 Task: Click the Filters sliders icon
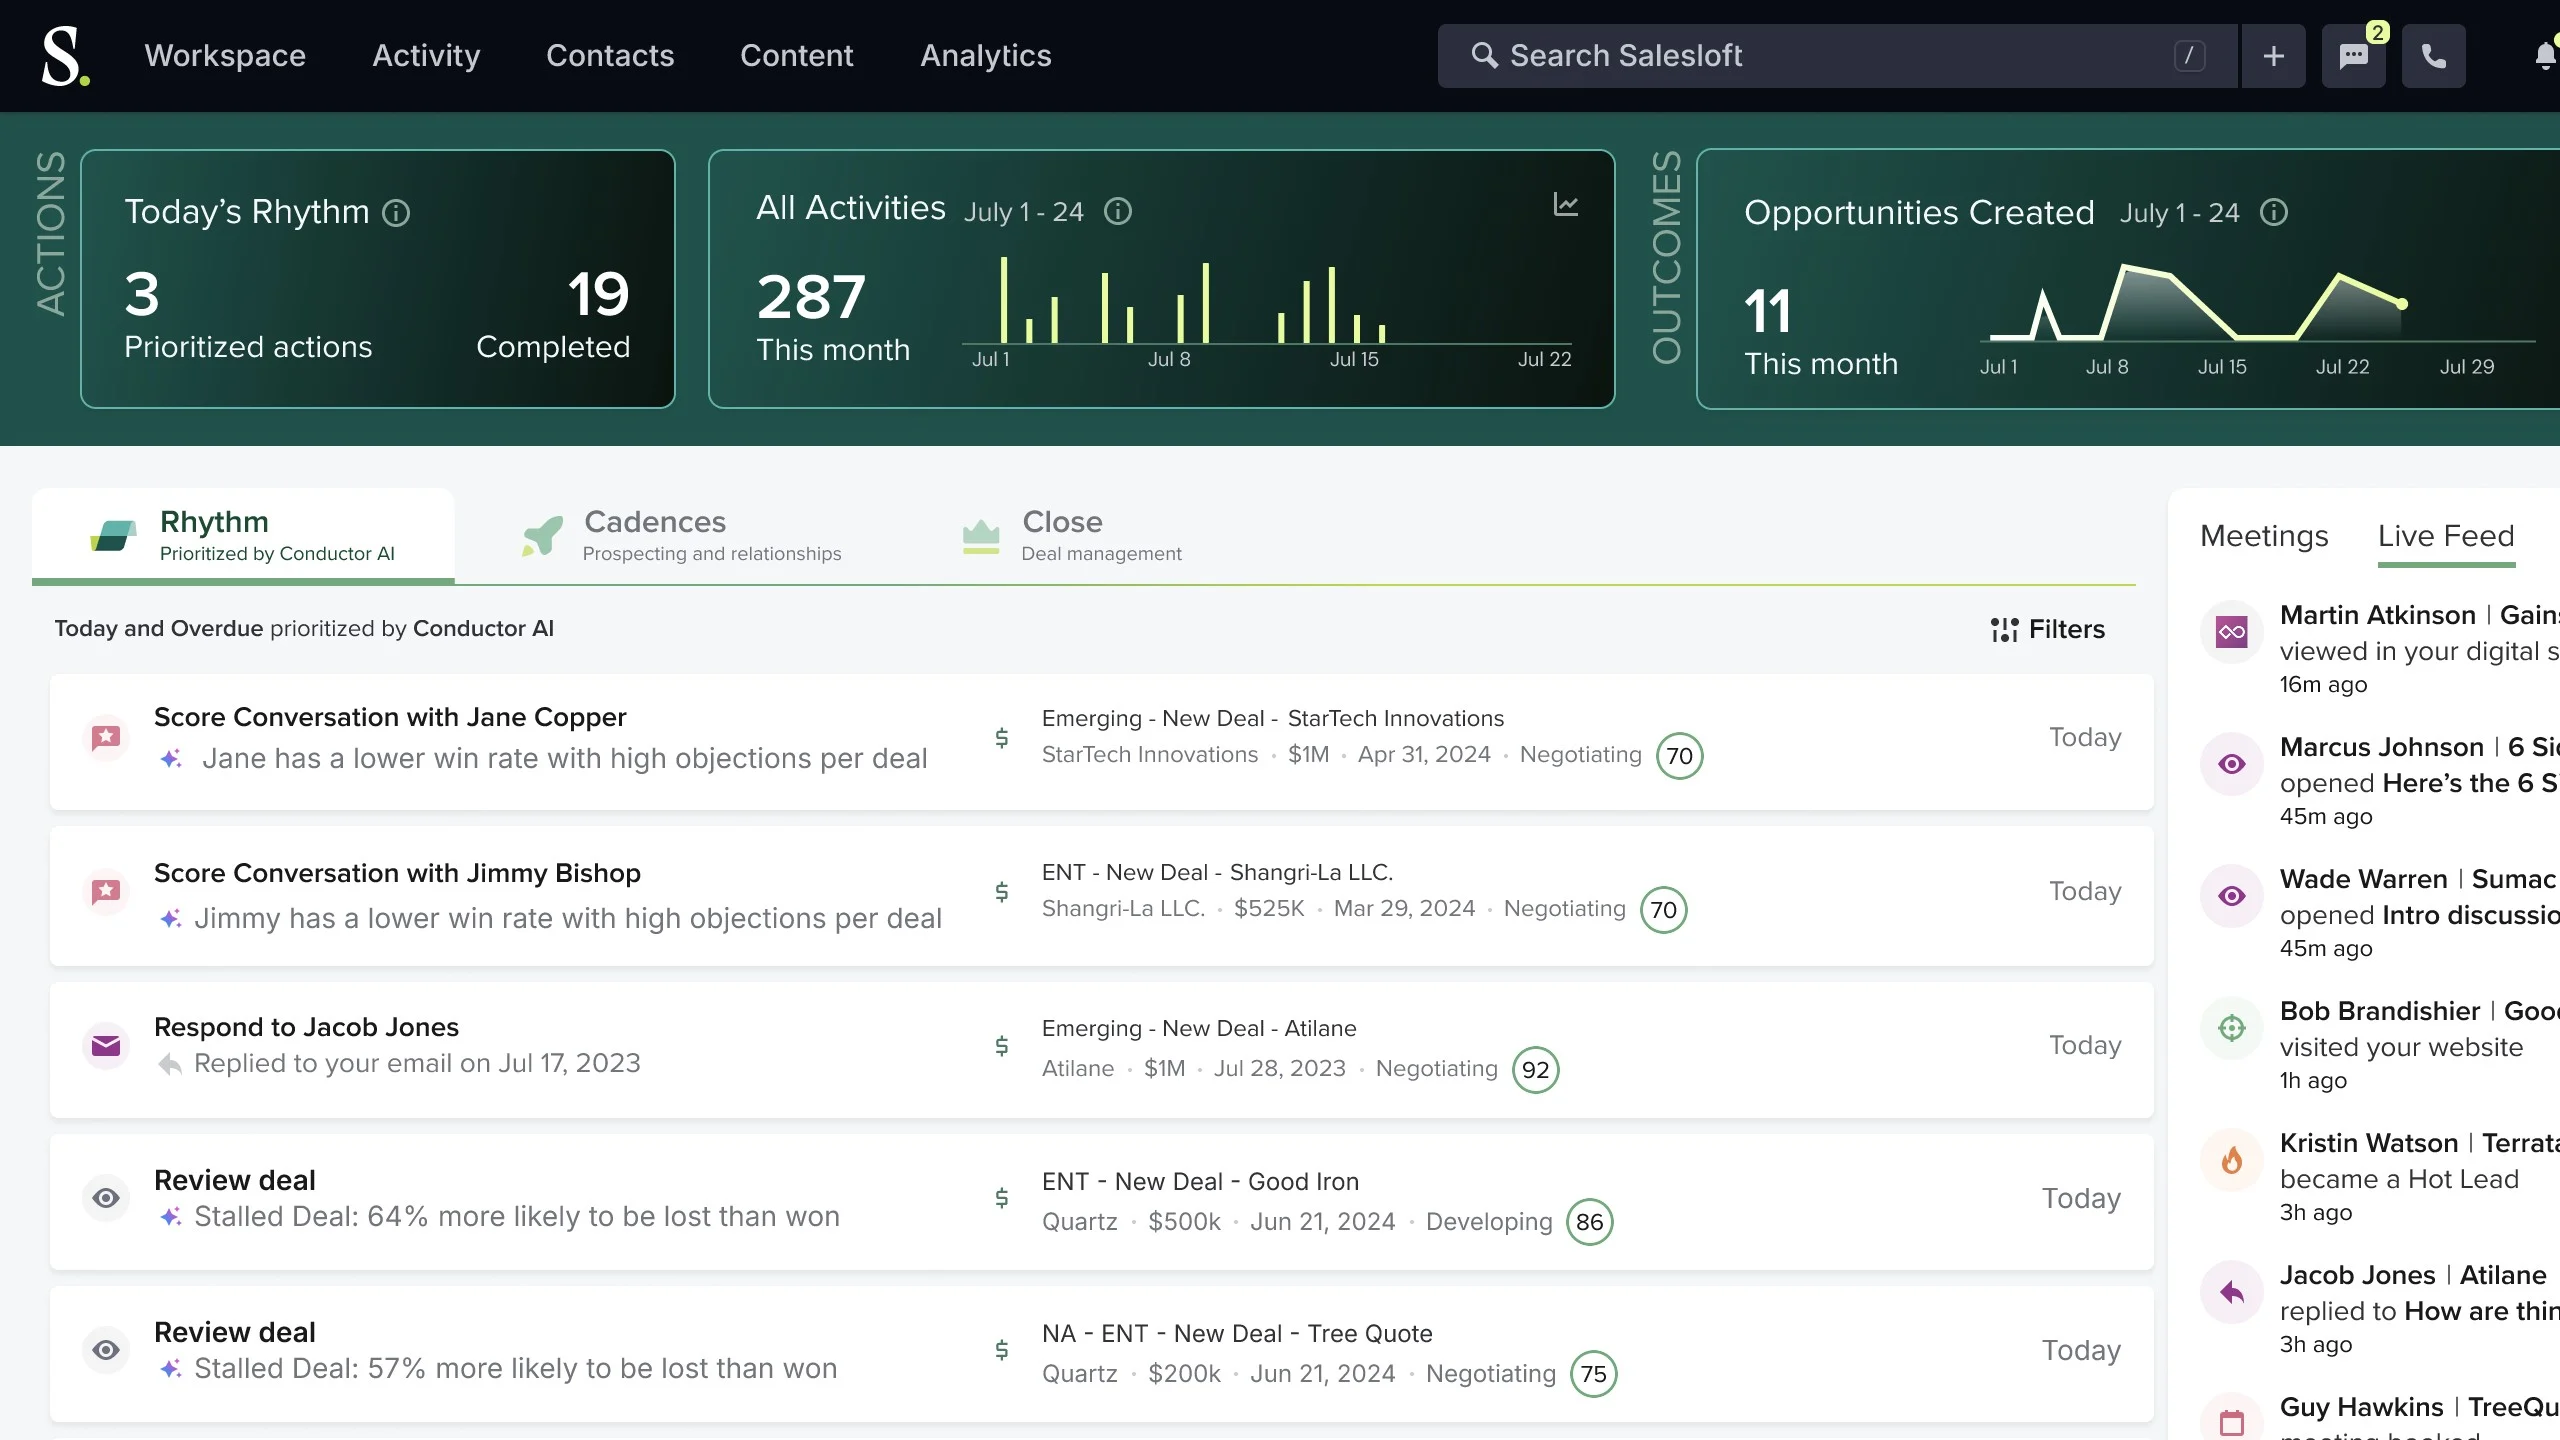2004,629
